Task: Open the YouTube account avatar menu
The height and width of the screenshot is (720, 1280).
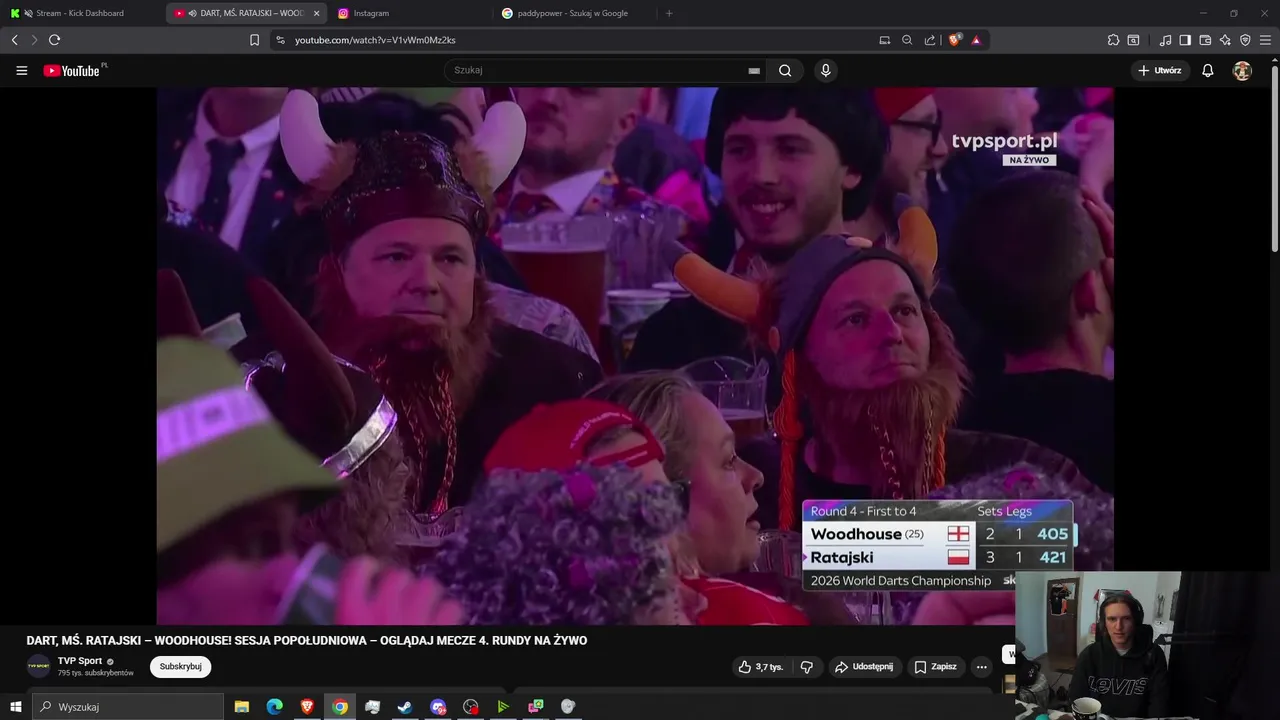Action: tap(1242, 71)
